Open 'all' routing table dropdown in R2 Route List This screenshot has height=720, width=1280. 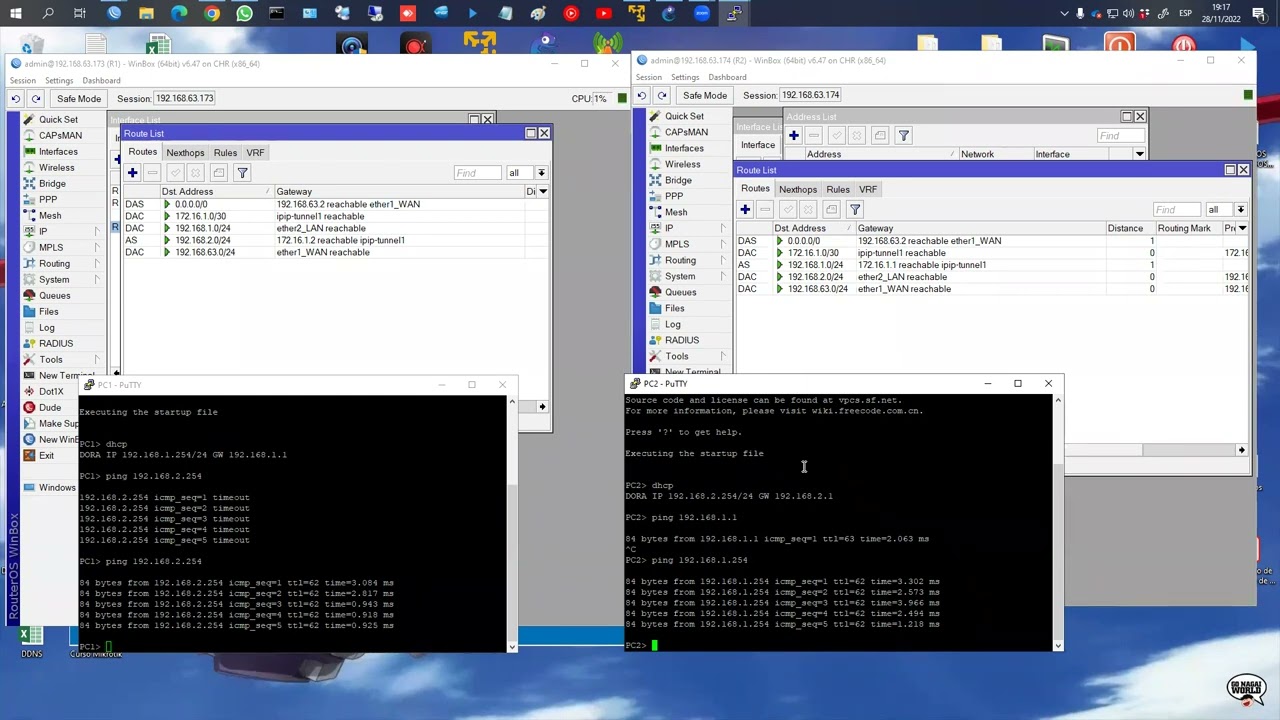pos(1241,210)
